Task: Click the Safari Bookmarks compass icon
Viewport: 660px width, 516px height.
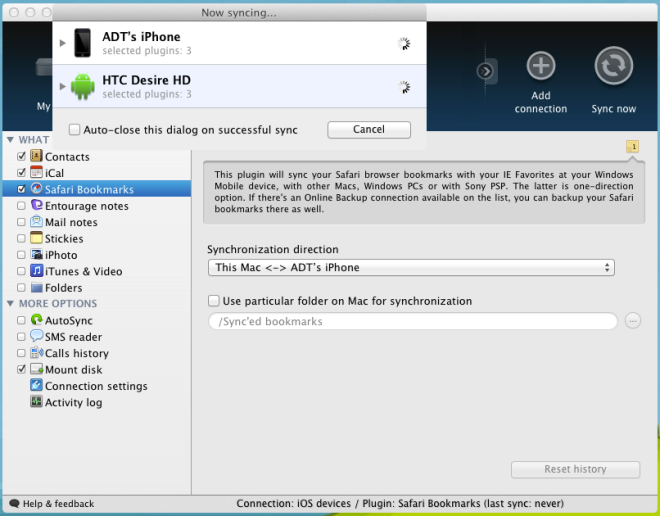Action: click(x=36, y=189)
